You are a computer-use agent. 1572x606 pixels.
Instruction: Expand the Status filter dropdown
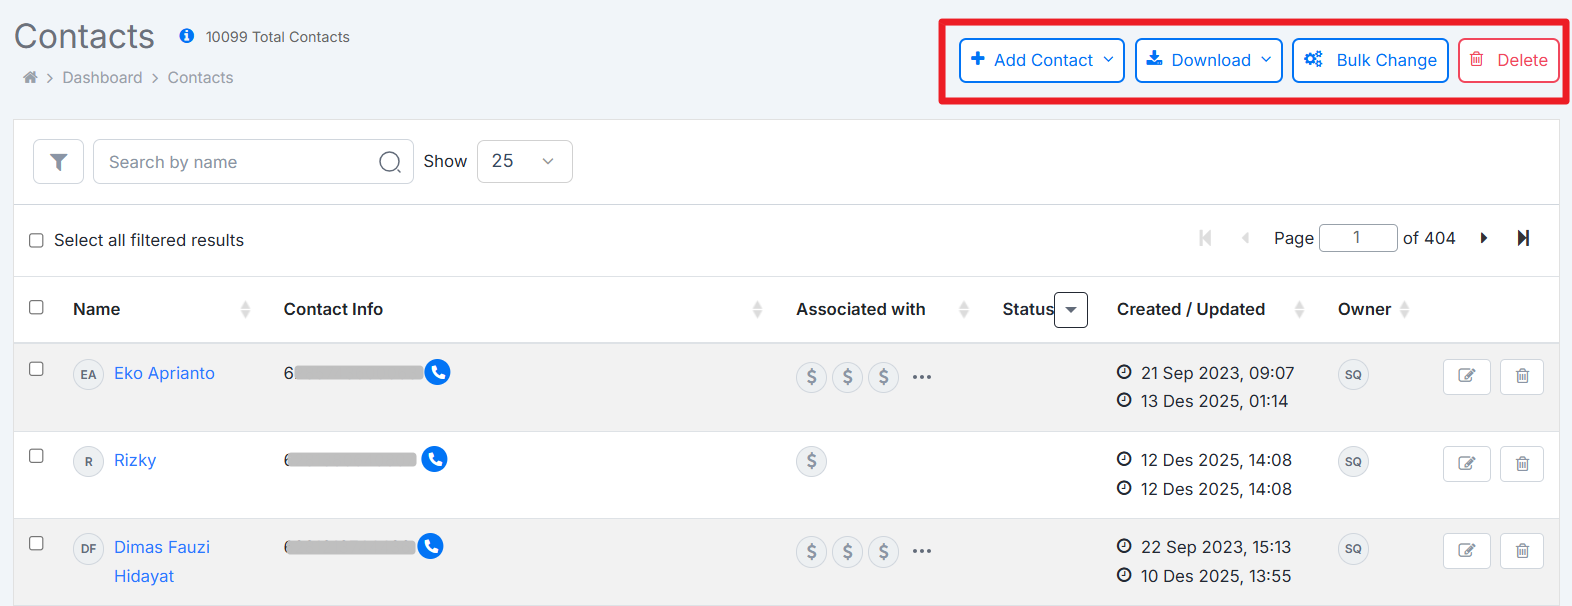tap(1071, 310)
